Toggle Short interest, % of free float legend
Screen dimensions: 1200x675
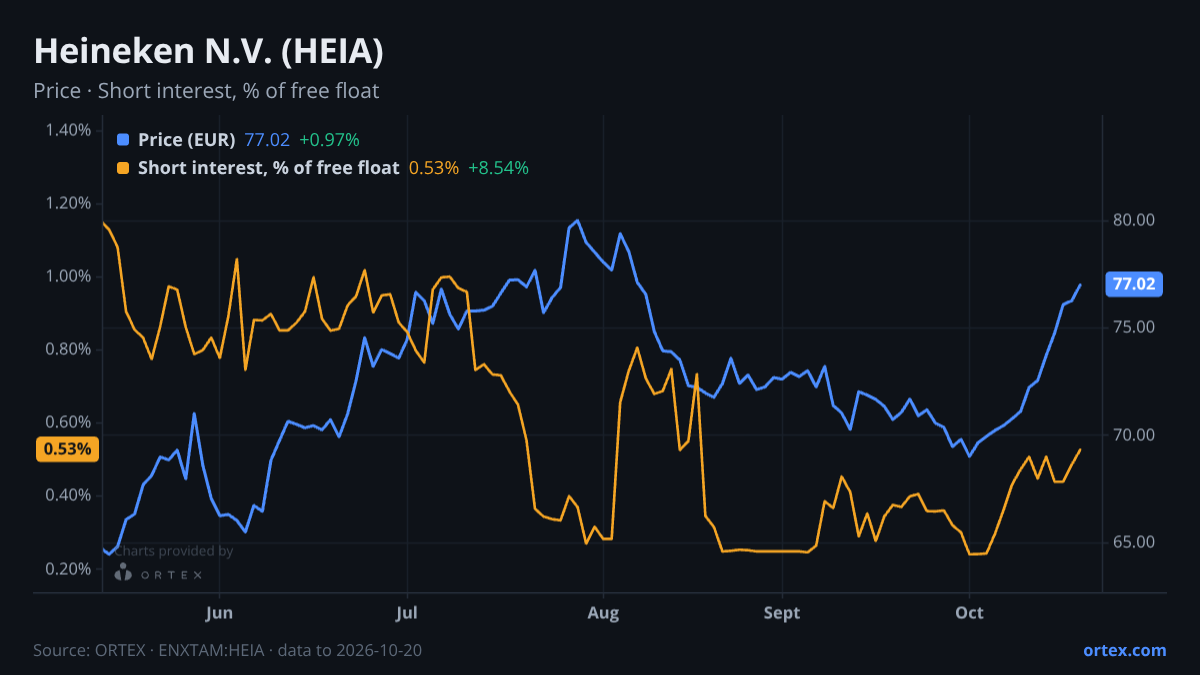click(x=268, y=168)
